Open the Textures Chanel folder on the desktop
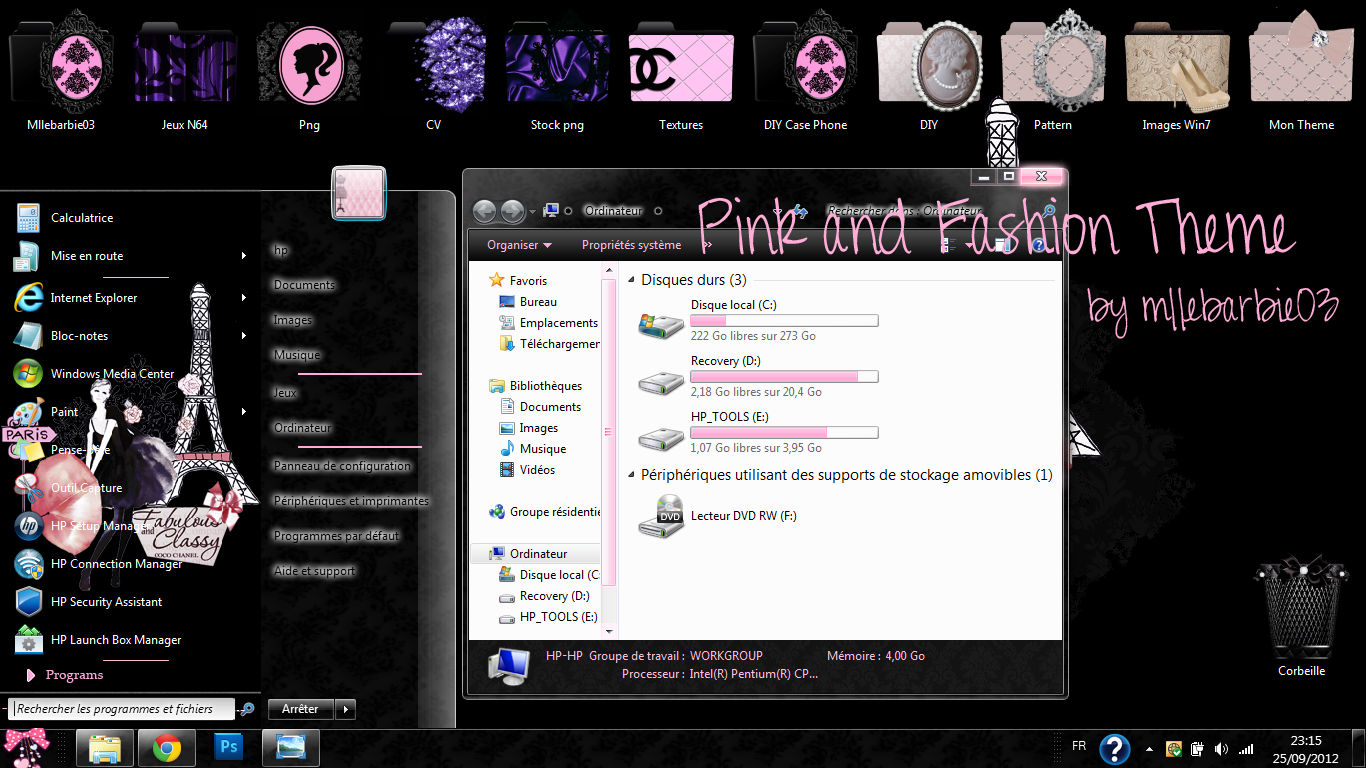 (x=681, y=68)
